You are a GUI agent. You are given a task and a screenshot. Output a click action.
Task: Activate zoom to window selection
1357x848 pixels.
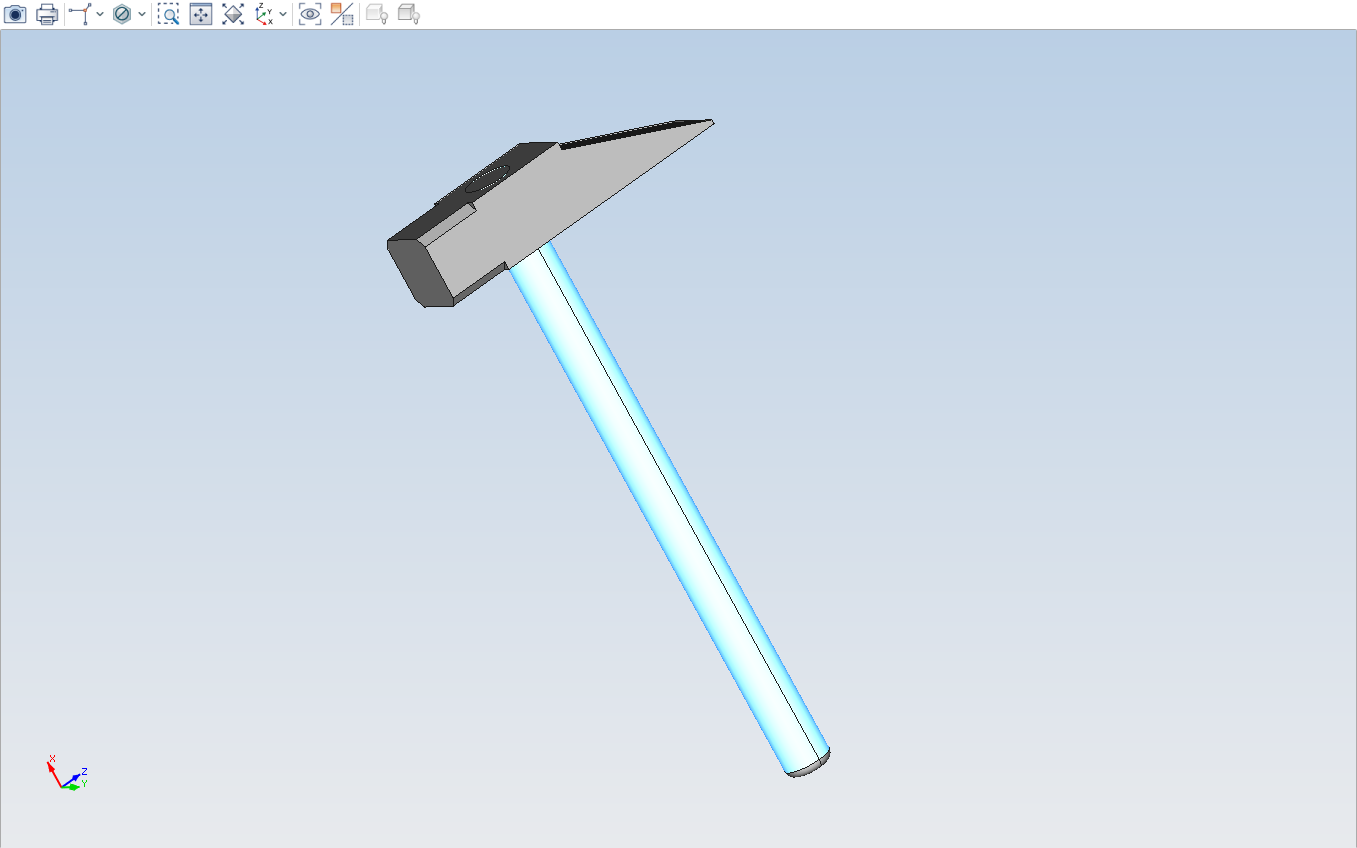(x=169, y=14)
